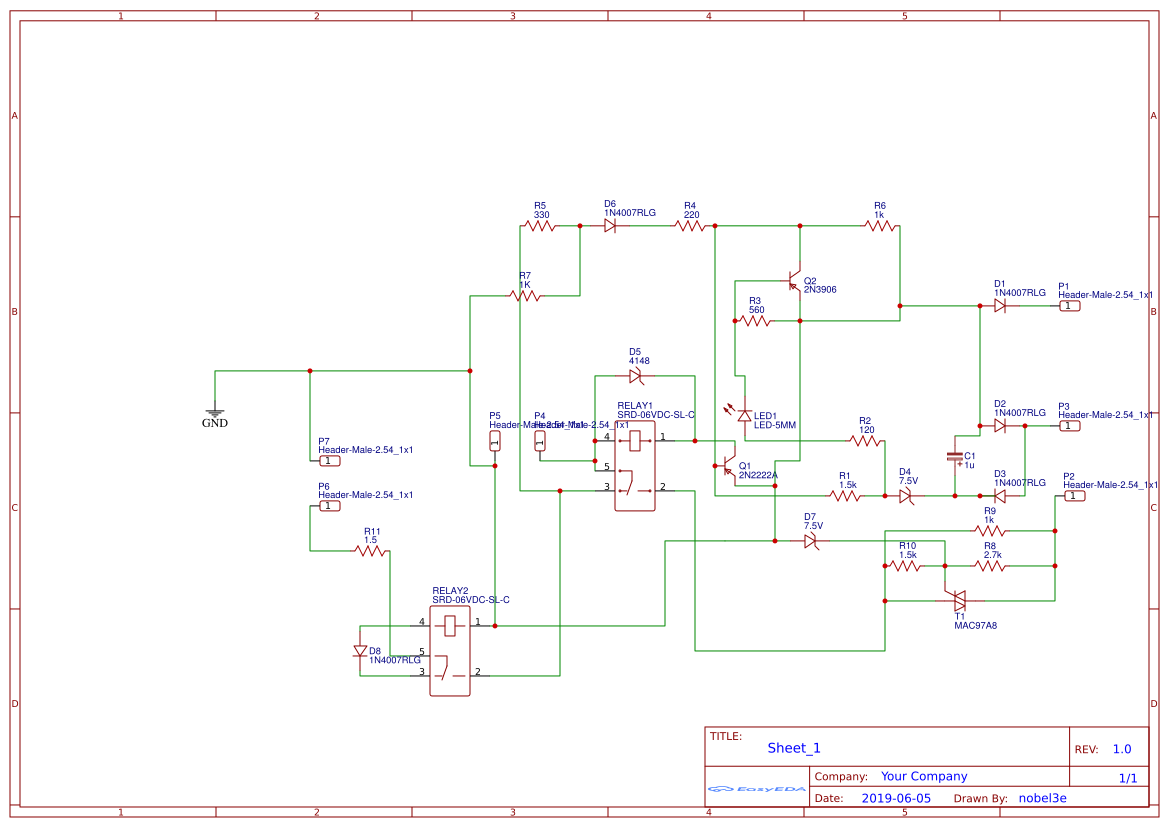The height and width of the screenshot is (827, 1169).
Task: Select the D6 diode symbol
Action: [x=610, y=225]
